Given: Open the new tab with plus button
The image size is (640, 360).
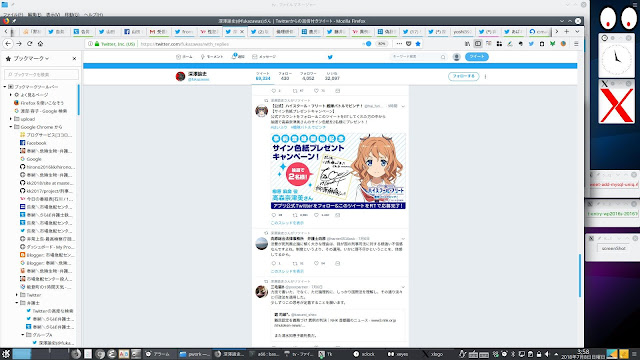Looking at the screenshot, I should point(567,31).
